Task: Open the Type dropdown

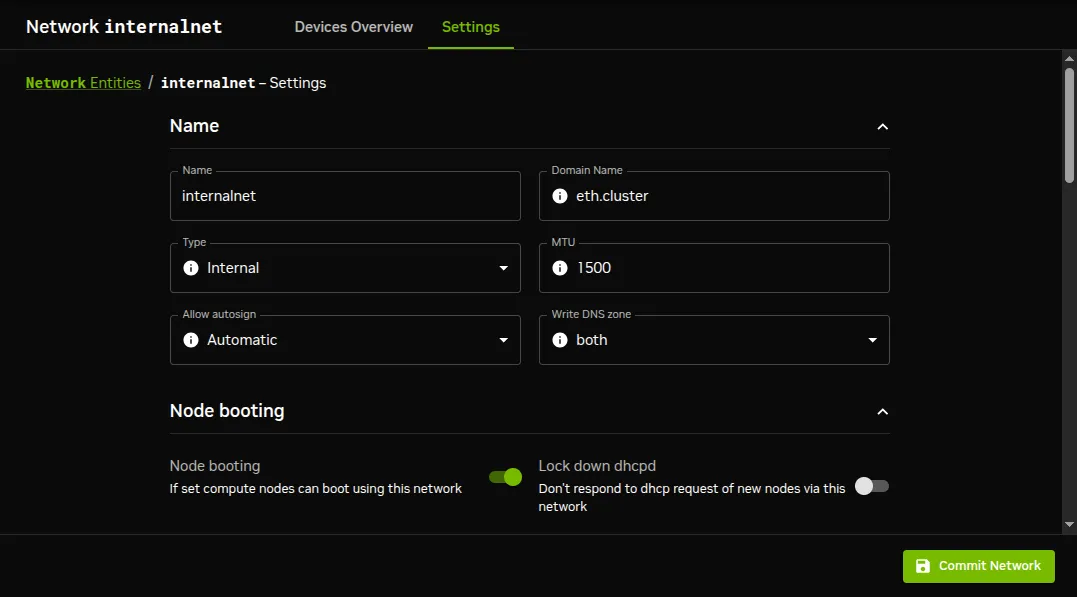Action: [x=345, y=268]
